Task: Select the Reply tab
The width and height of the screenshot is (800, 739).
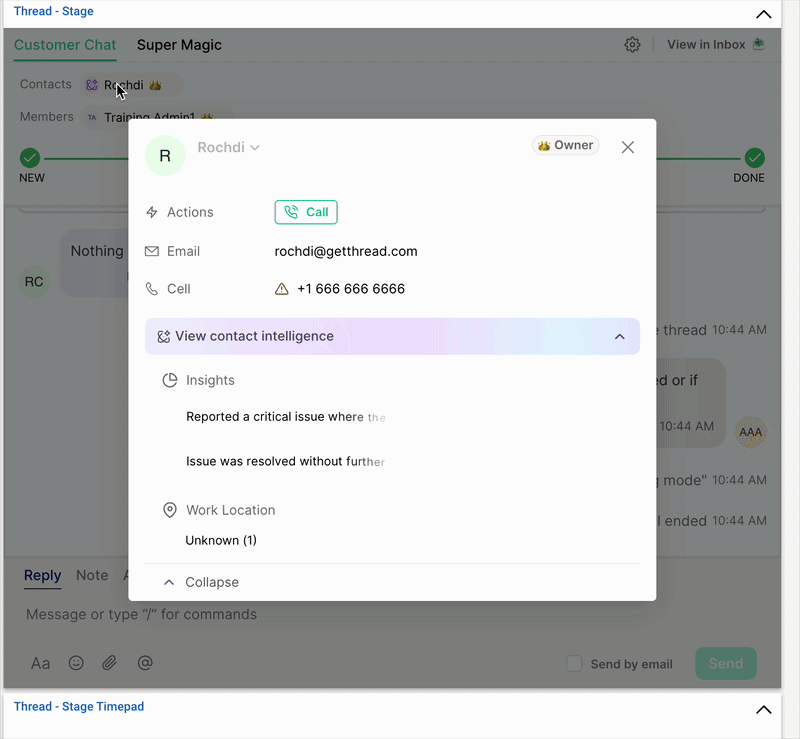Action: click(x=42, y=575)
